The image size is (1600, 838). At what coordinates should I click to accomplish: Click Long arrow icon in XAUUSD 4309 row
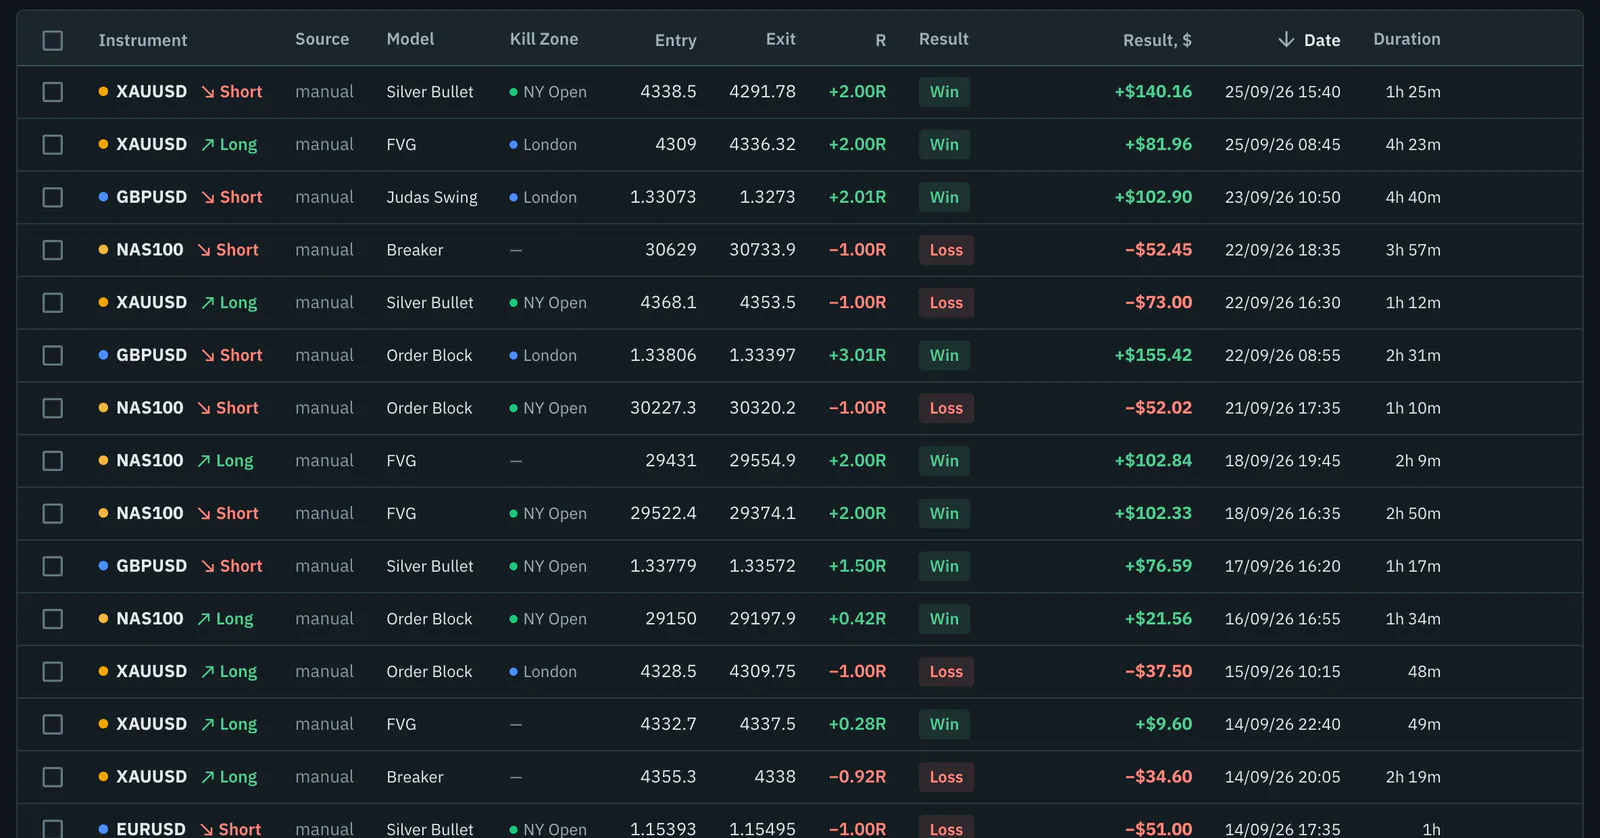[x=208, y=145]
